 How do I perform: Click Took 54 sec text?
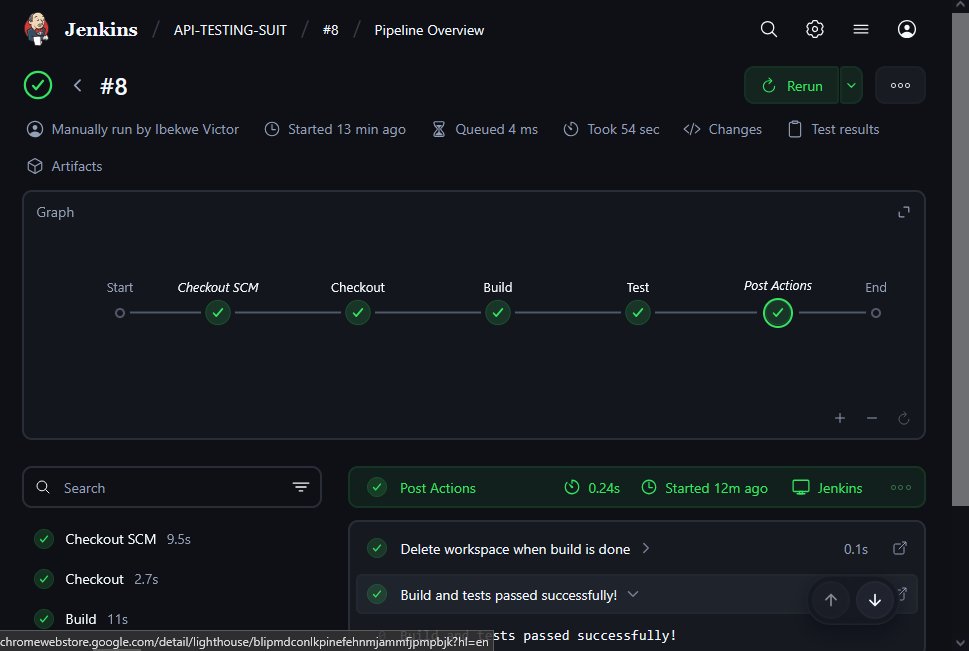[x=623, y=129]
